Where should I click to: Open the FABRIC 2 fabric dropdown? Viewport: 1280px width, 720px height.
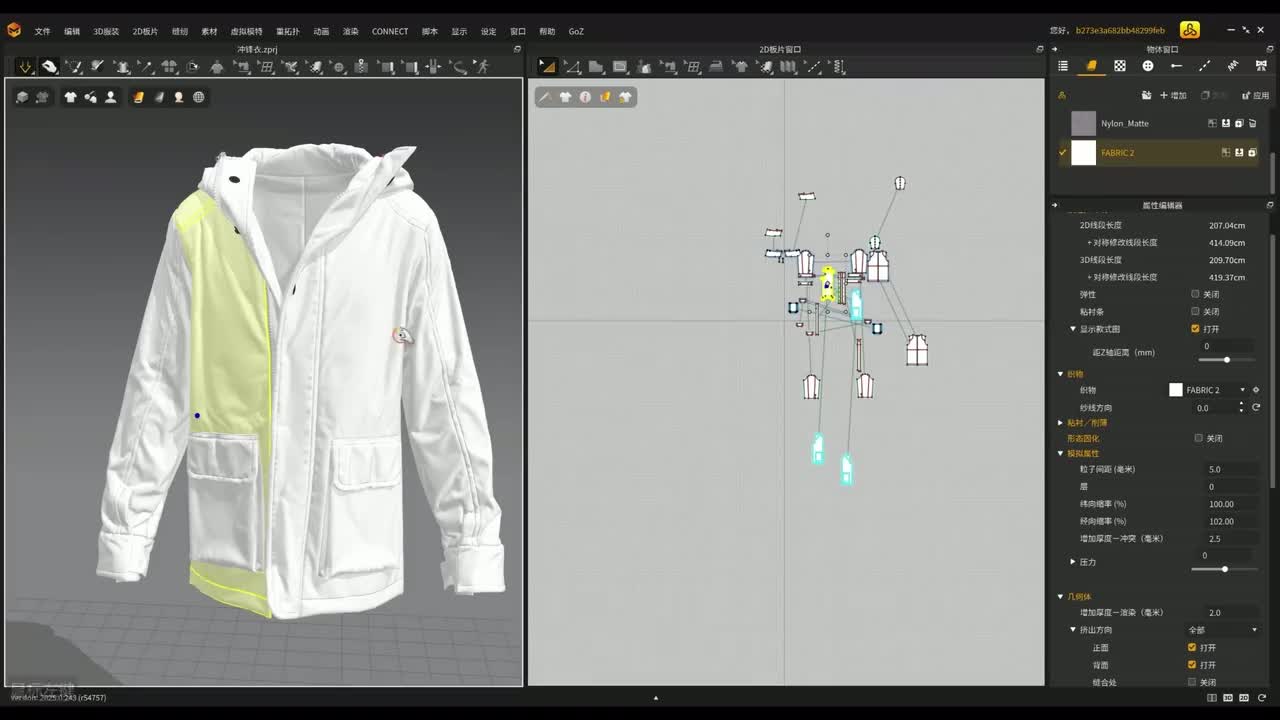pos(1242,390)
